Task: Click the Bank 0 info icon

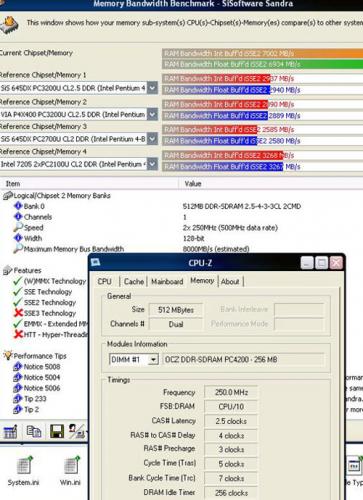Action: pos(18,206)
